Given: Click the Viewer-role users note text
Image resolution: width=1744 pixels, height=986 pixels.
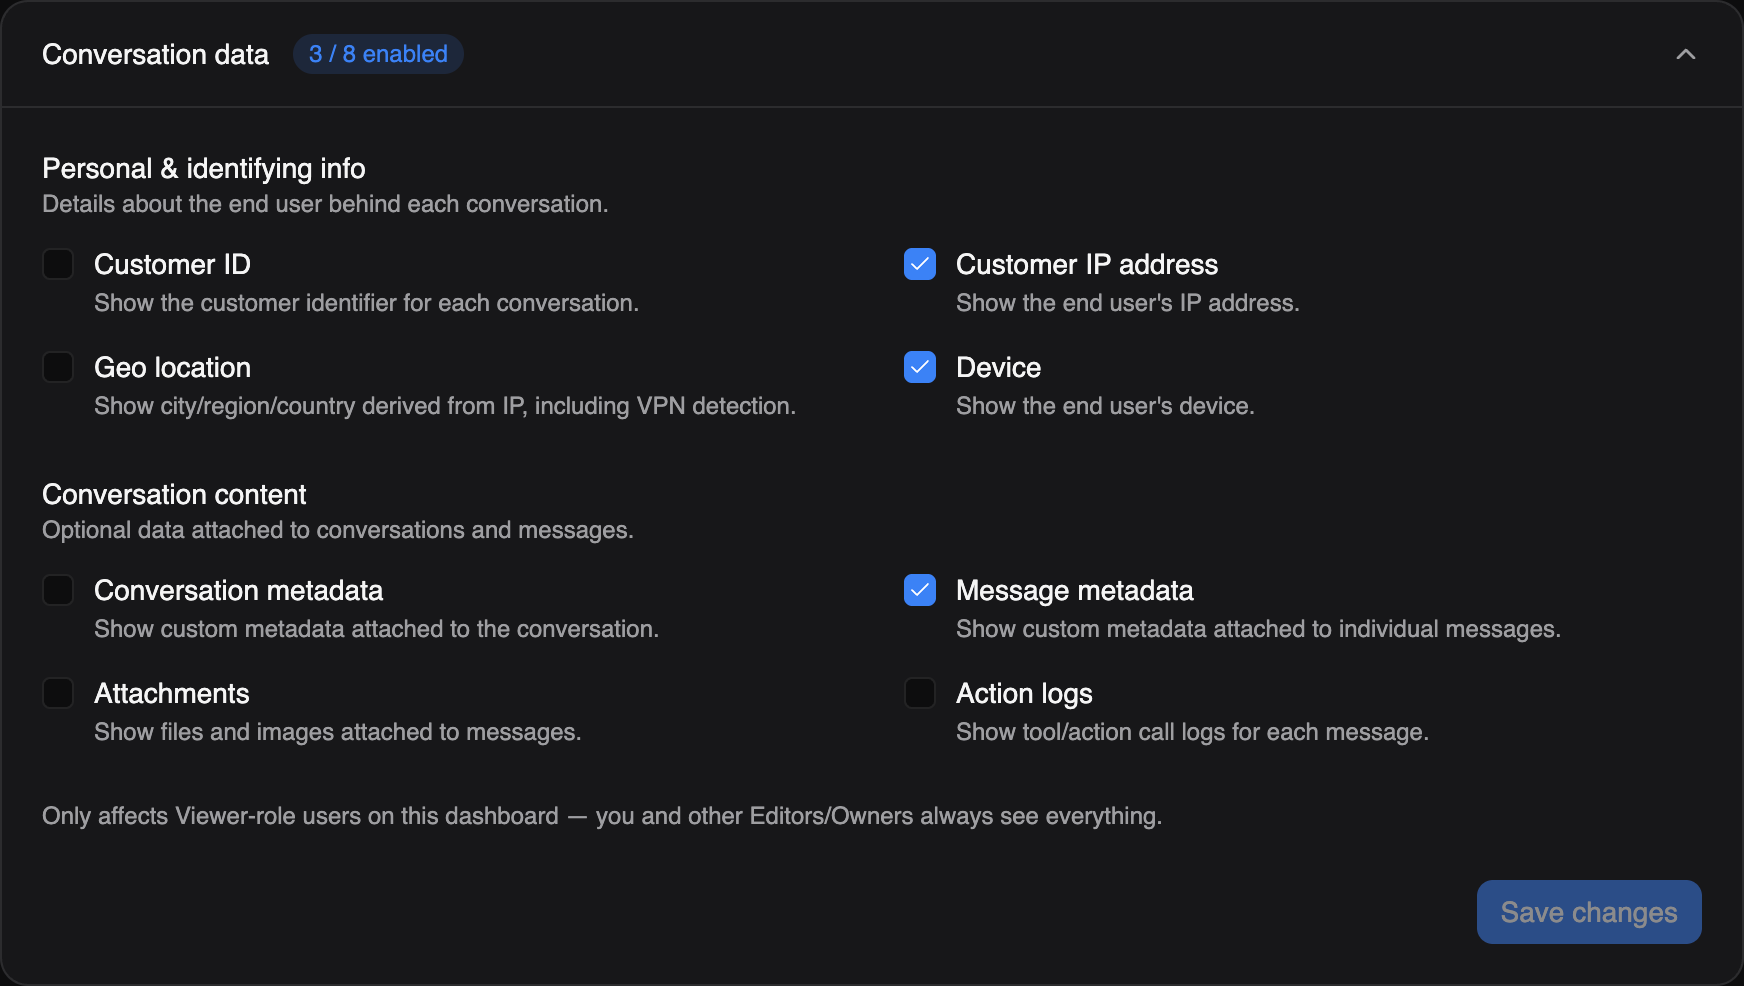Looking at the screenshot, I should click(602, 816).
